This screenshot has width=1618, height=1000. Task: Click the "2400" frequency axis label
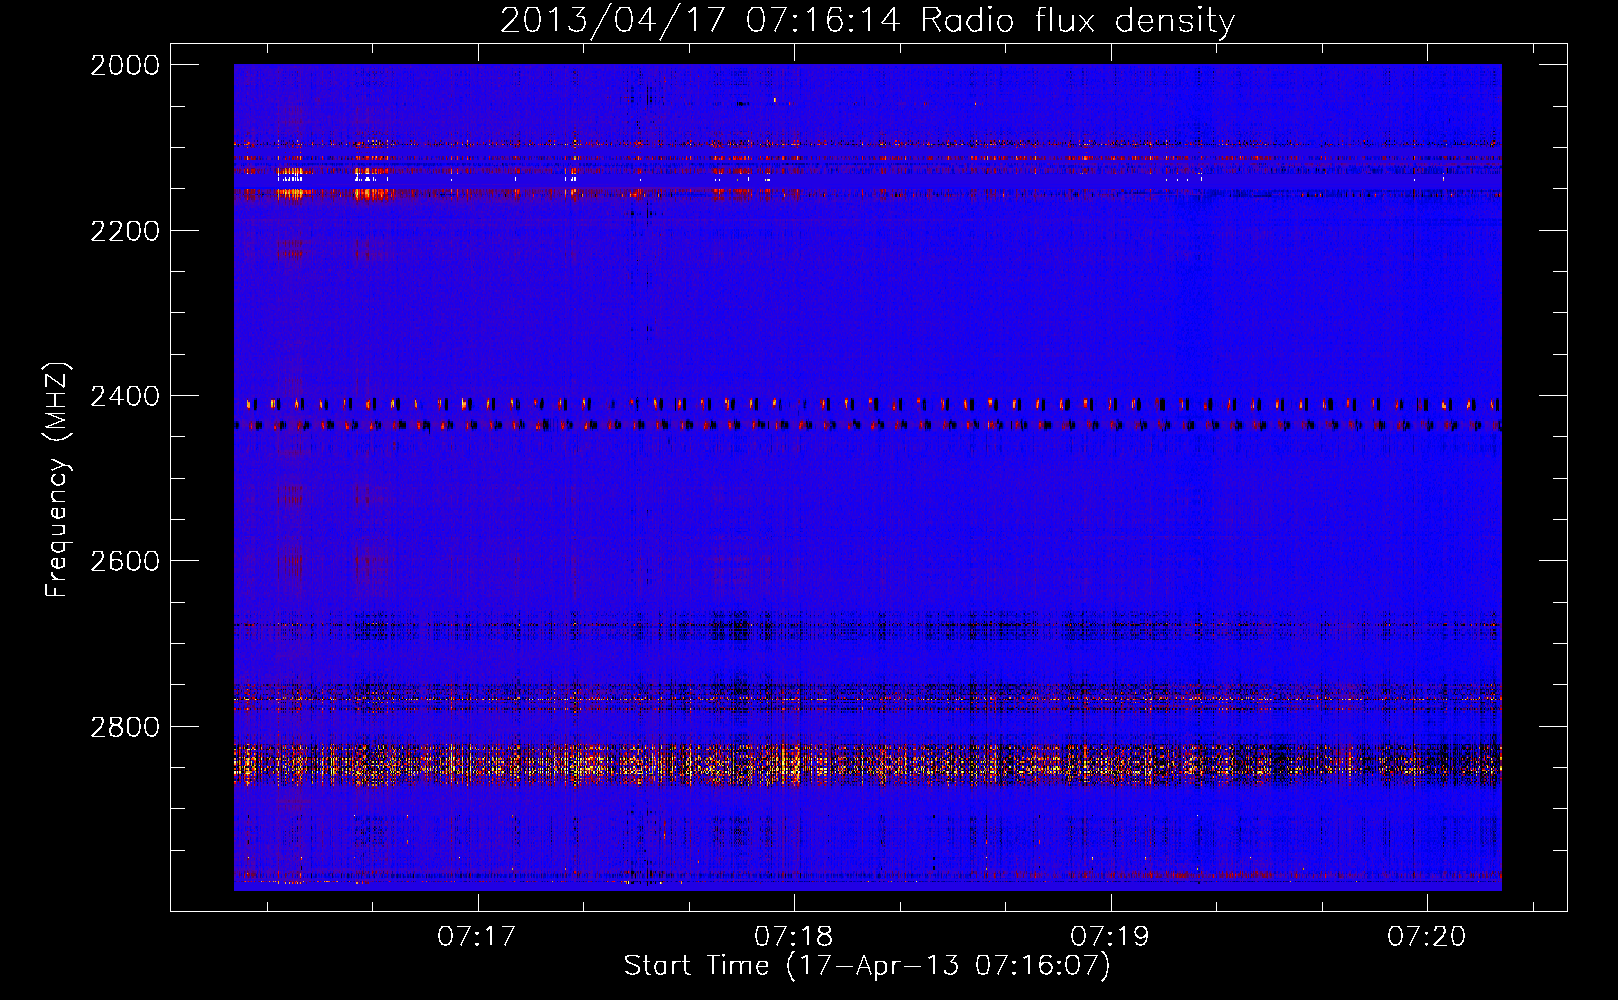(x=125, y=397)
